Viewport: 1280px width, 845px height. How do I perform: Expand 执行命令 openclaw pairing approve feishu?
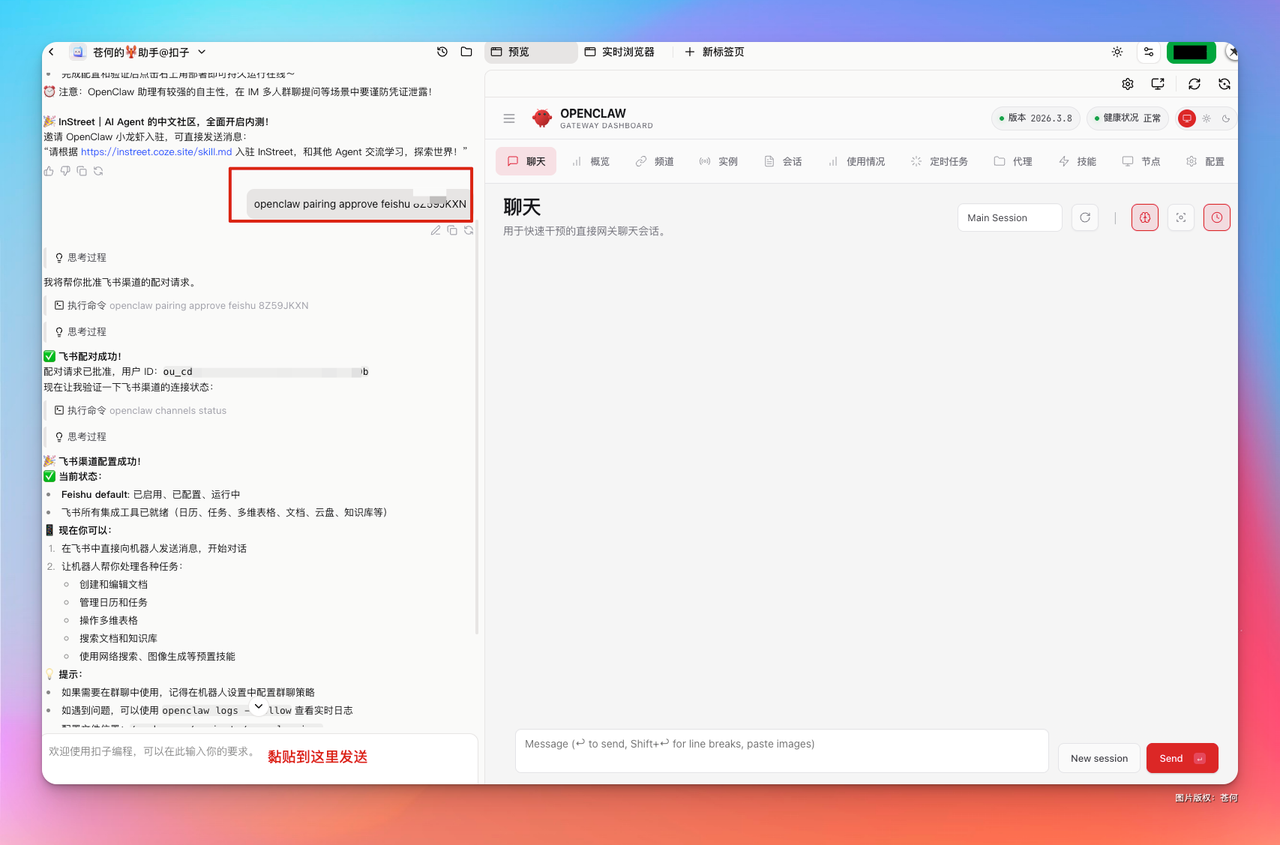click(181, 306)
